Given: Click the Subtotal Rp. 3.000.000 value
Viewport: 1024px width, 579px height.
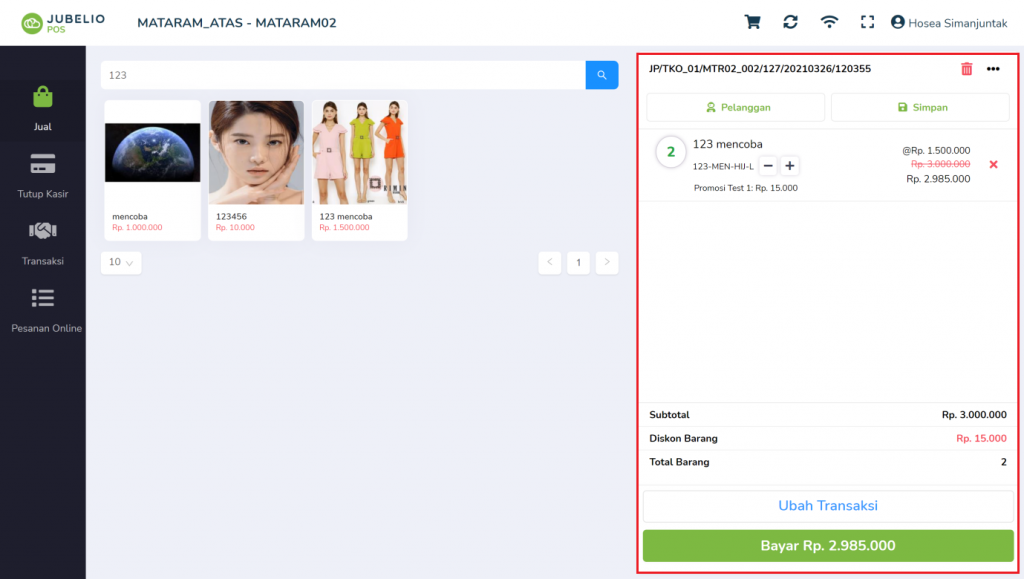Looking at the screenshot, I should 974,415.
